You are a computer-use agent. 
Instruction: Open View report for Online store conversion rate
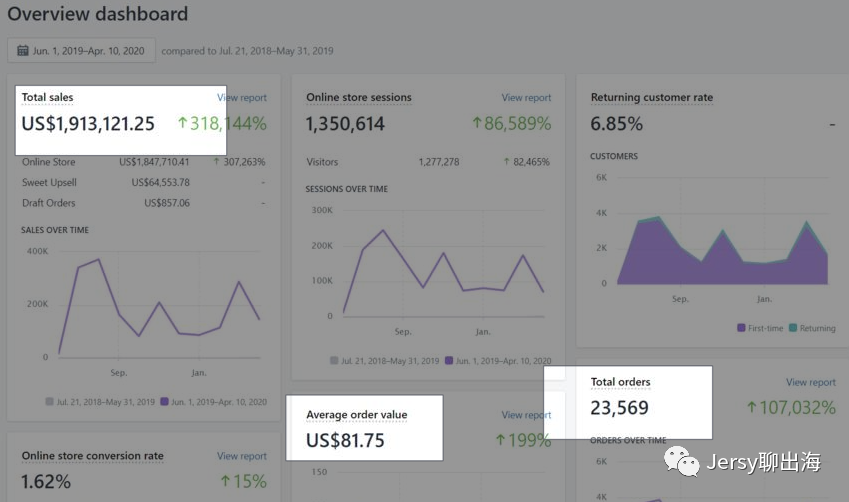click(242, 456)
